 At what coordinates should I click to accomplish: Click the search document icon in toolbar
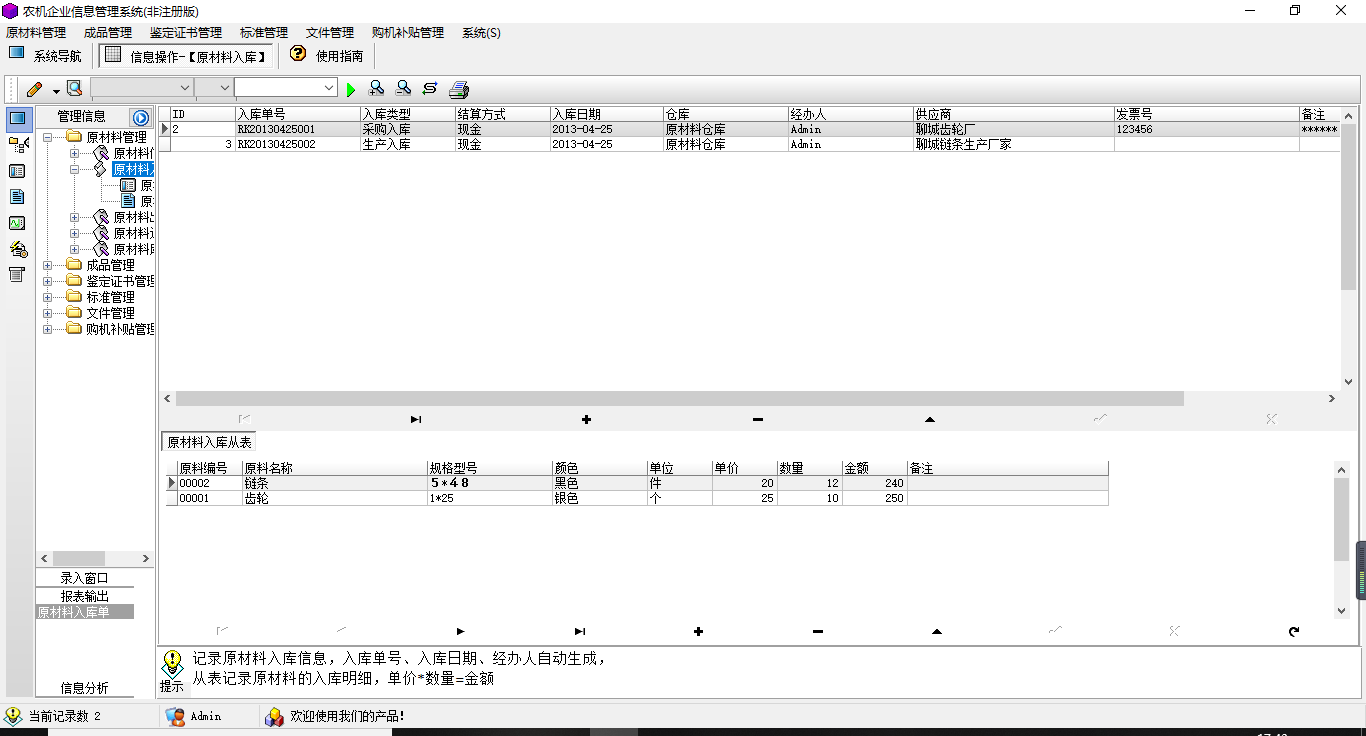75,89
